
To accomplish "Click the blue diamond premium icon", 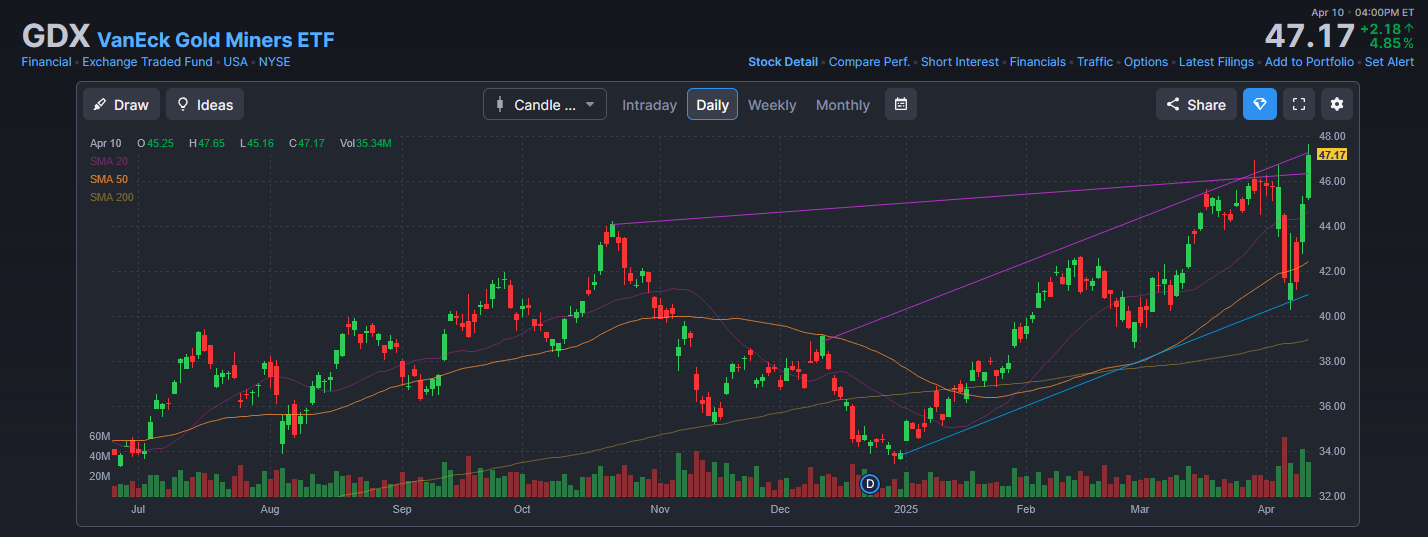I will [1259, 105].
